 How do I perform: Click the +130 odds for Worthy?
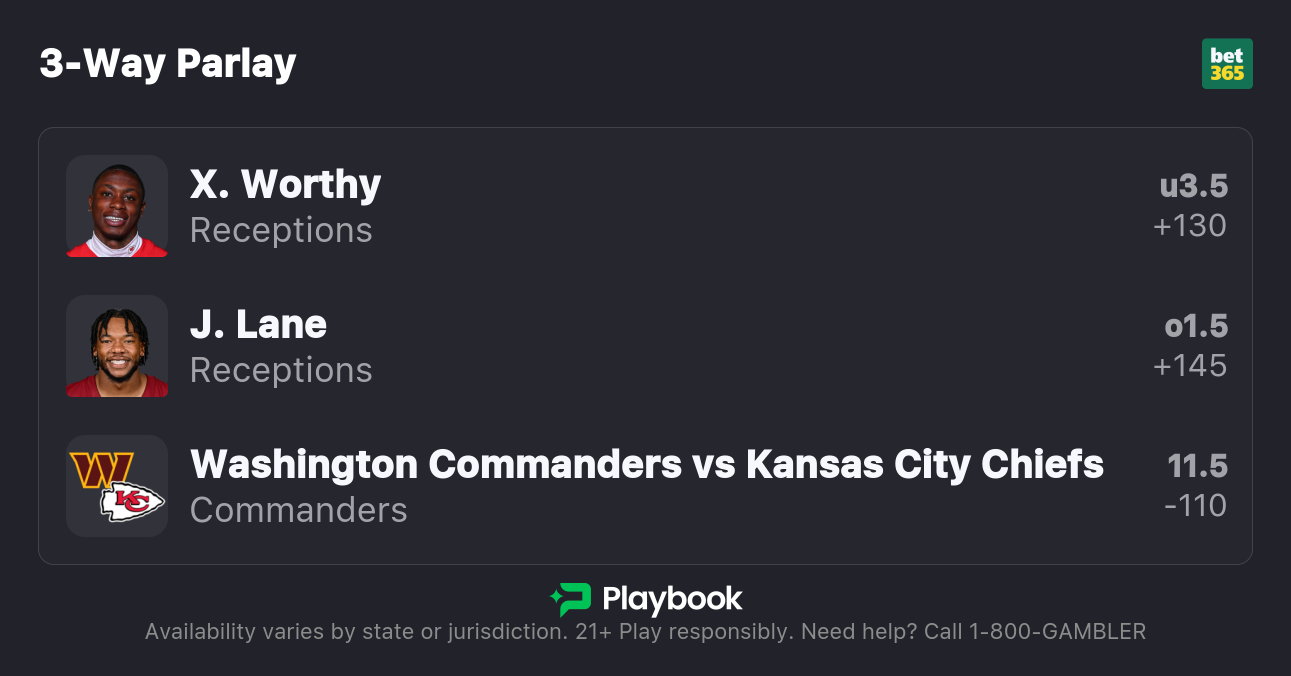point(1189,226)
